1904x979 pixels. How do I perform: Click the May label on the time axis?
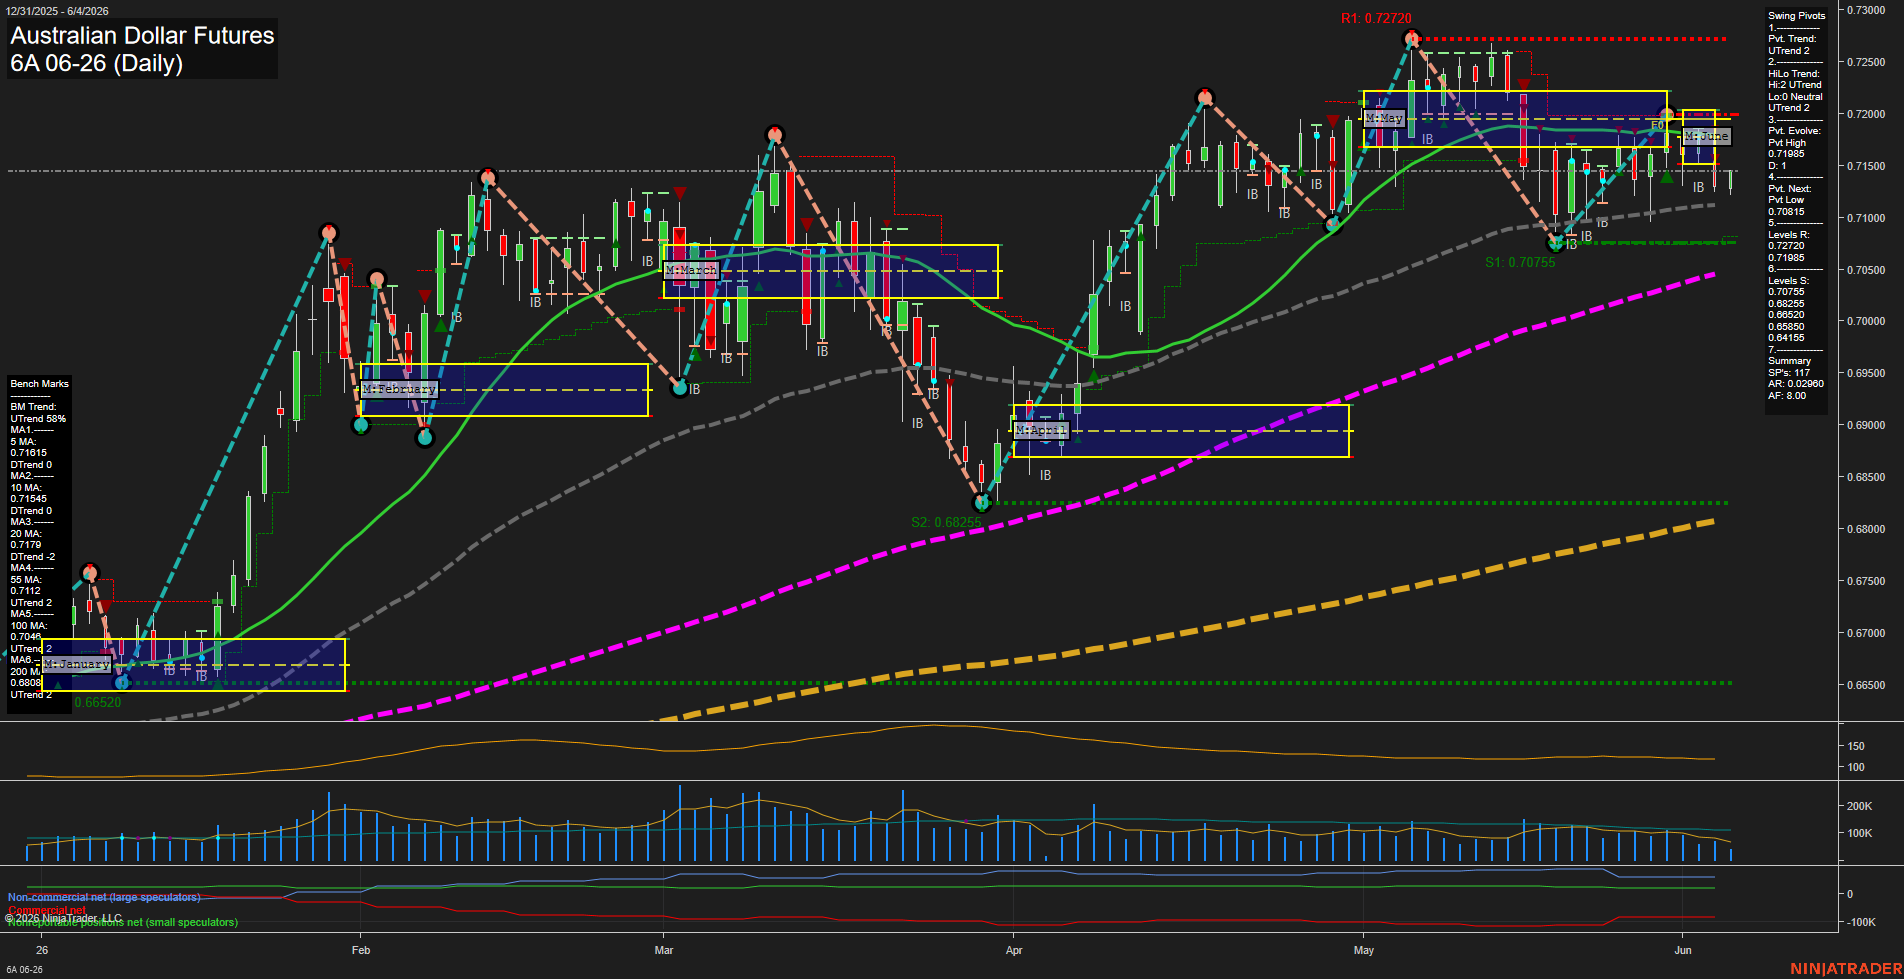(1364, 950)
